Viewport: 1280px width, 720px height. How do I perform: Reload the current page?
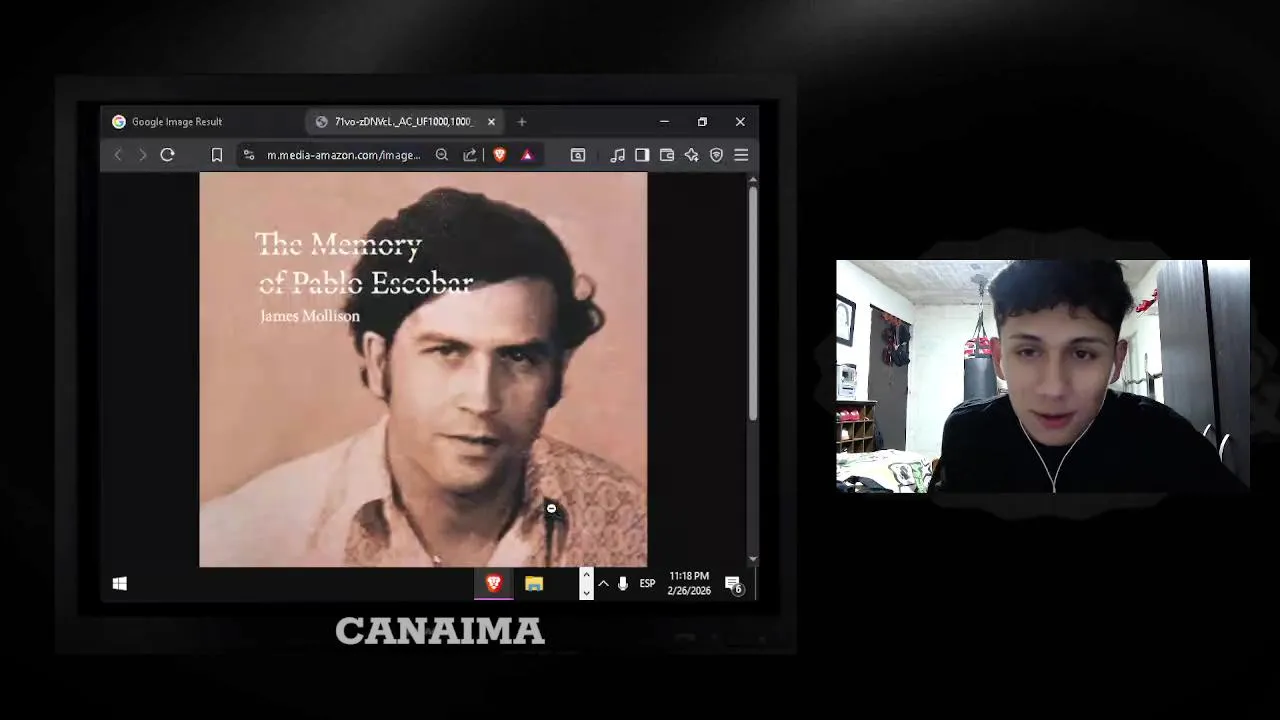(167, 155)
